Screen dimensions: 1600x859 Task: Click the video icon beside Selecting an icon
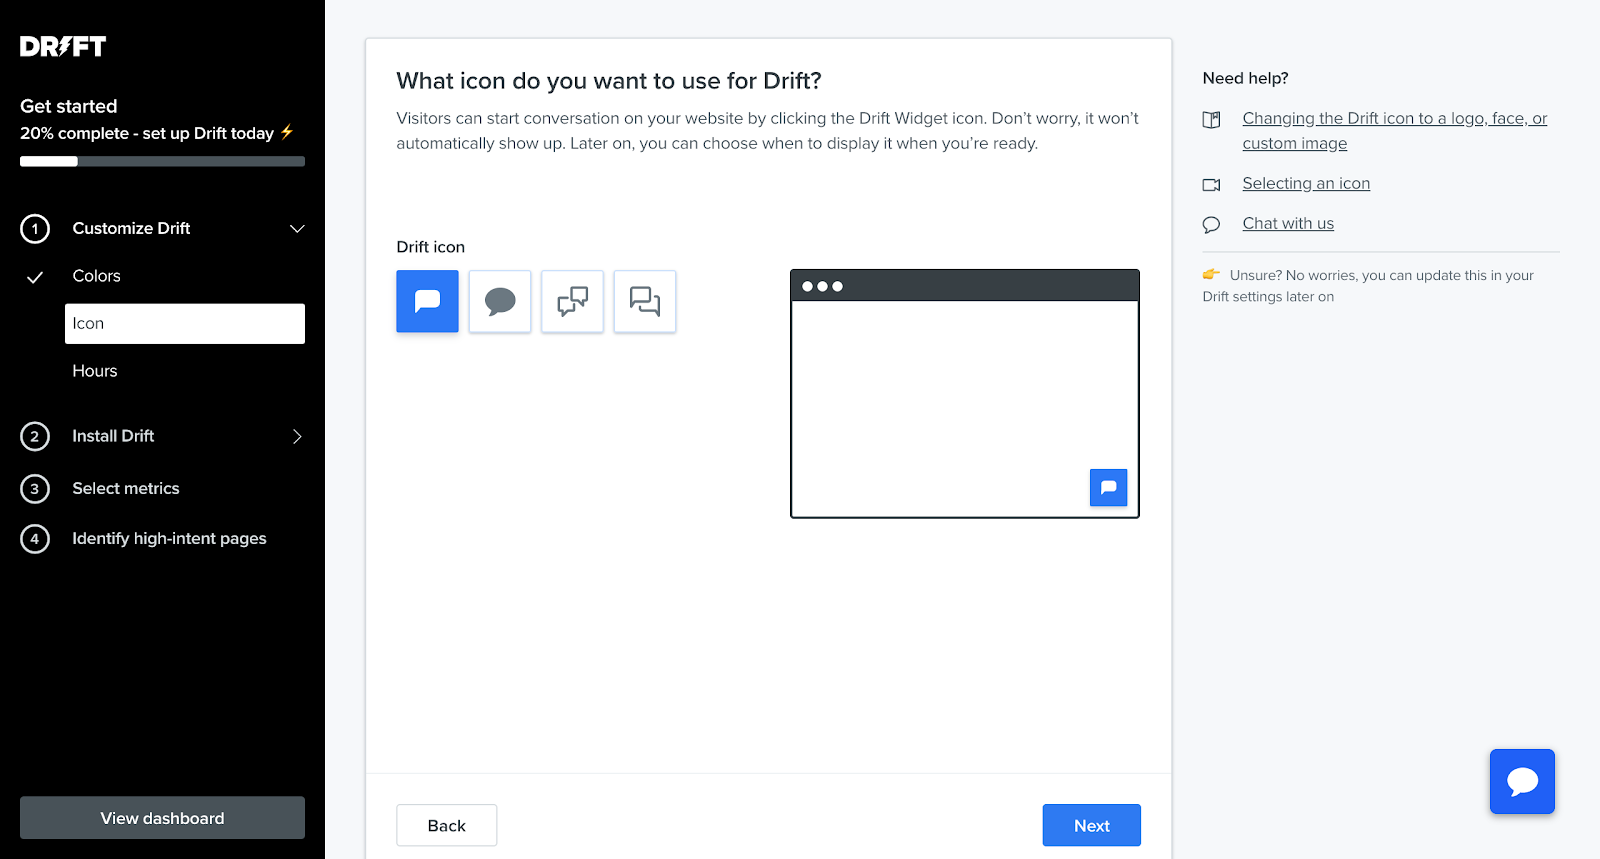click(x=1211, y=185)
